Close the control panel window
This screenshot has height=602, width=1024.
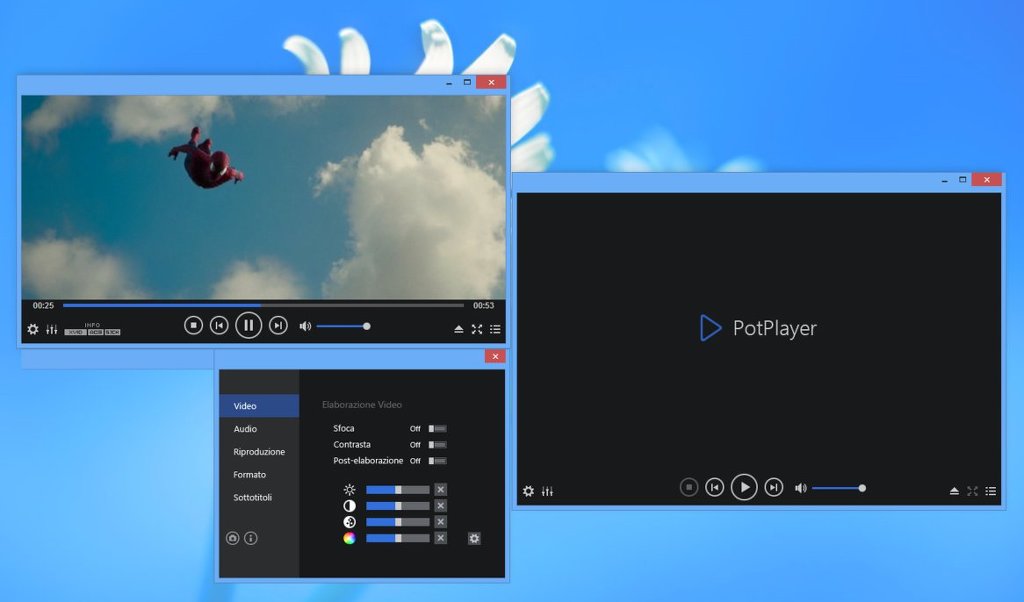pyautogui.click(x=495, y=356)
